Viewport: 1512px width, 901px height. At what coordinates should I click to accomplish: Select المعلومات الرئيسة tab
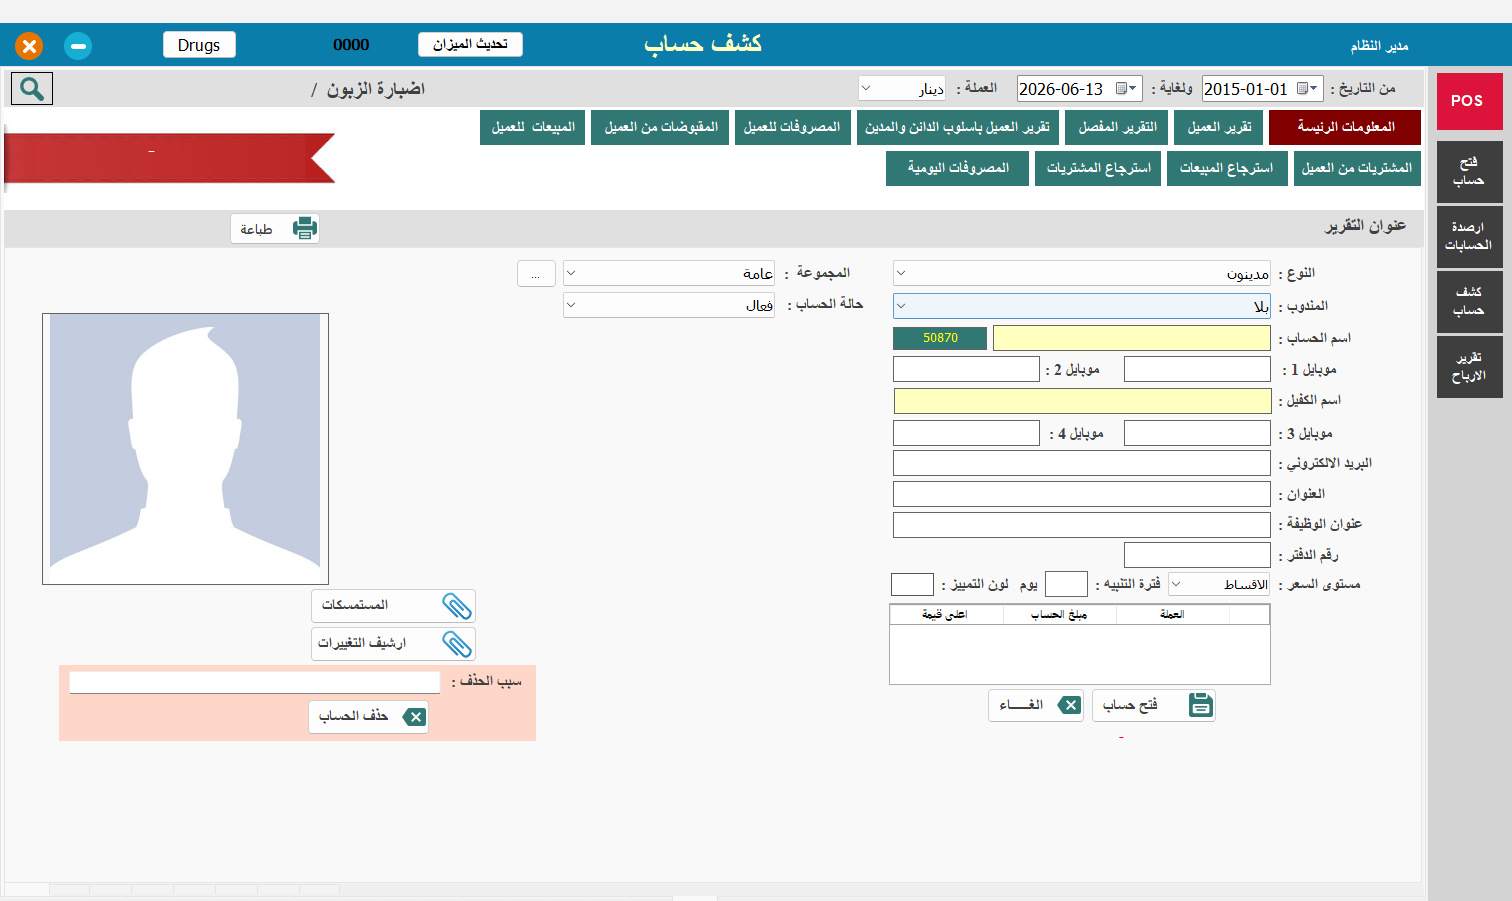(1345, 127)
